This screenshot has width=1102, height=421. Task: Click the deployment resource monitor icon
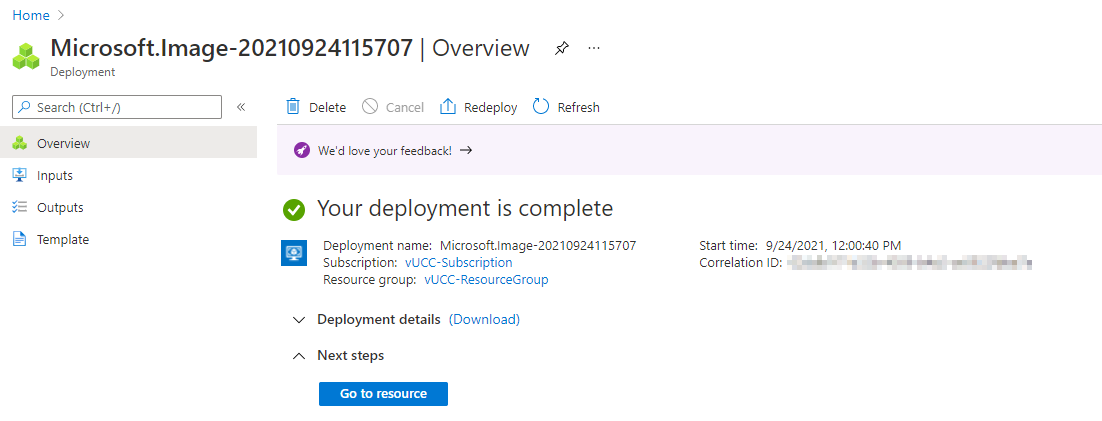pos(294,253)
